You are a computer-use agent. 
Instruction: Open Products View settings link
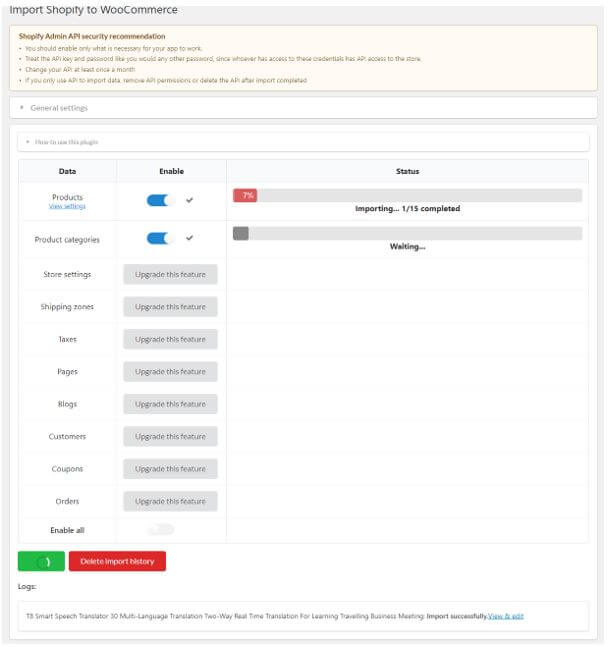point(67,207)
